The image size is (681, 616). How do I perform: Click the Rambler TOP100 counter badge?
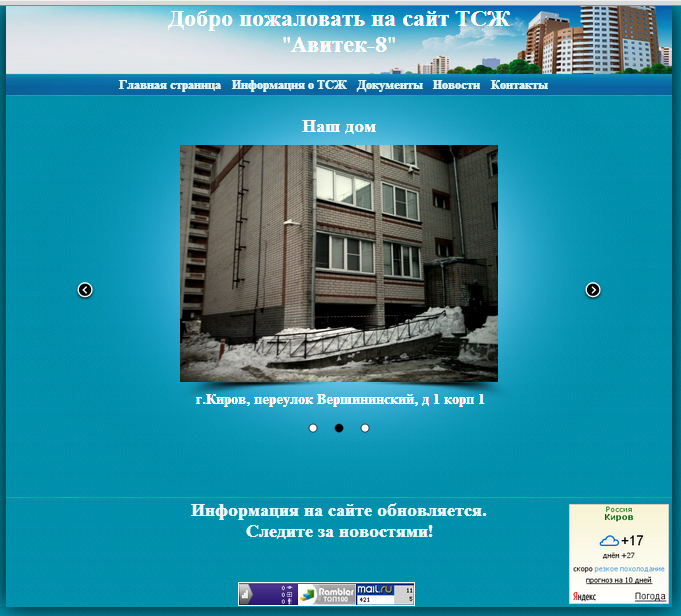327,594
